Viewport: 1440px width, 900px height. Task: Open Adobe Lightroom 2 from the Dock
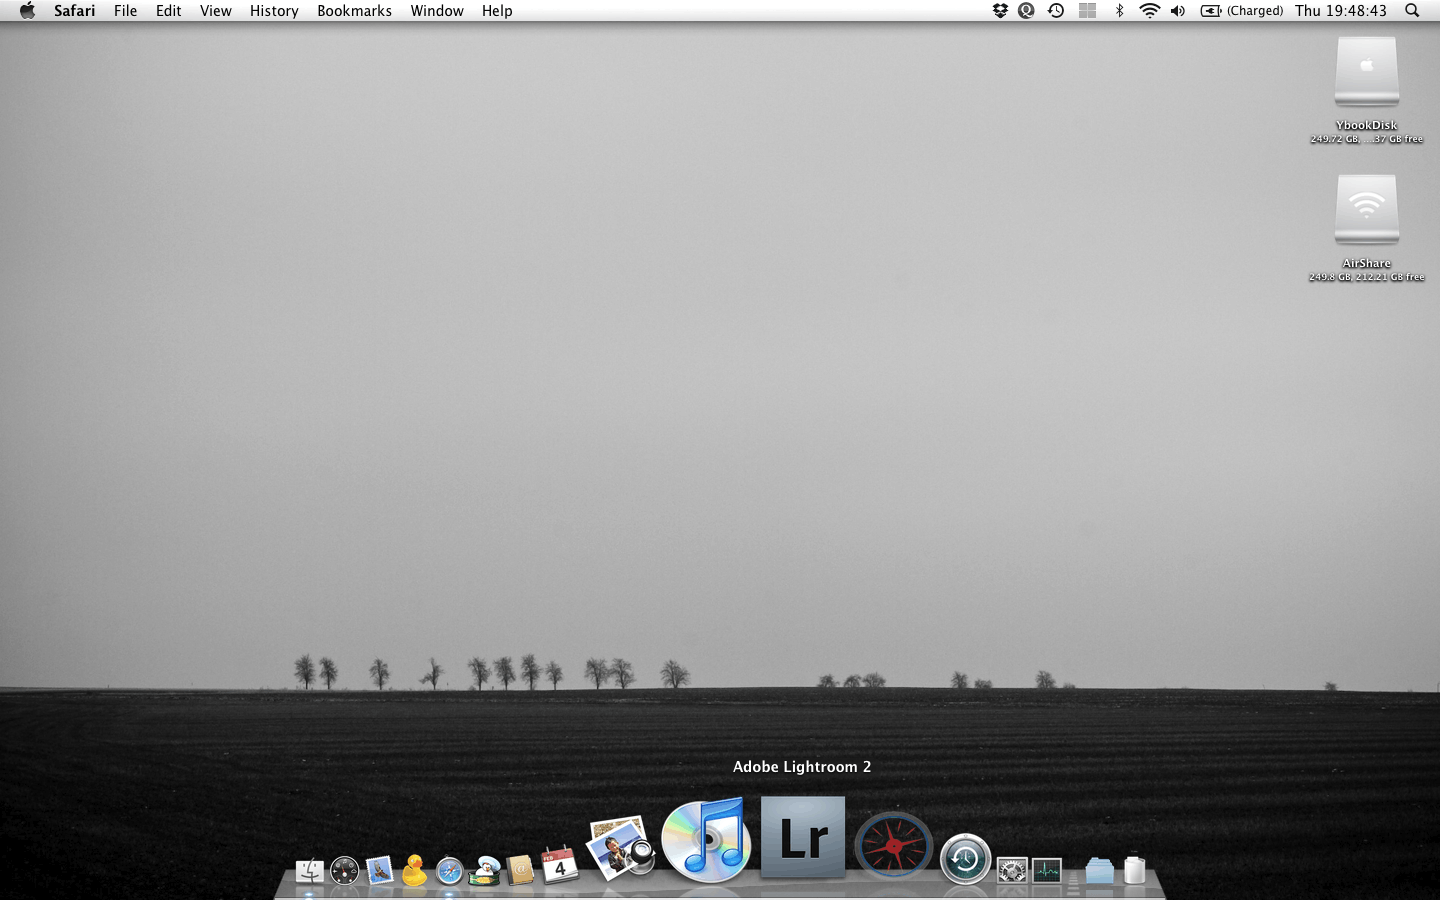[x=803, y=838]
